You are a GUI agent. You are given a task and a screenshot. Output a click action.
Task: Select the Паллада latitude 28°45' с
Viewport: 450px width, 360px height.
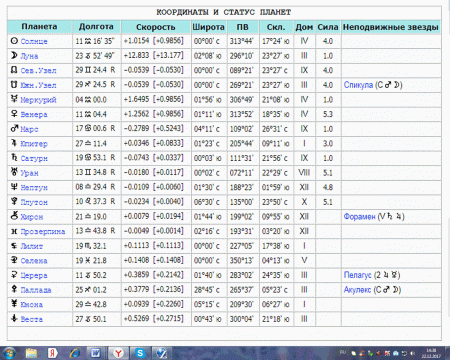tap(207, 290)
